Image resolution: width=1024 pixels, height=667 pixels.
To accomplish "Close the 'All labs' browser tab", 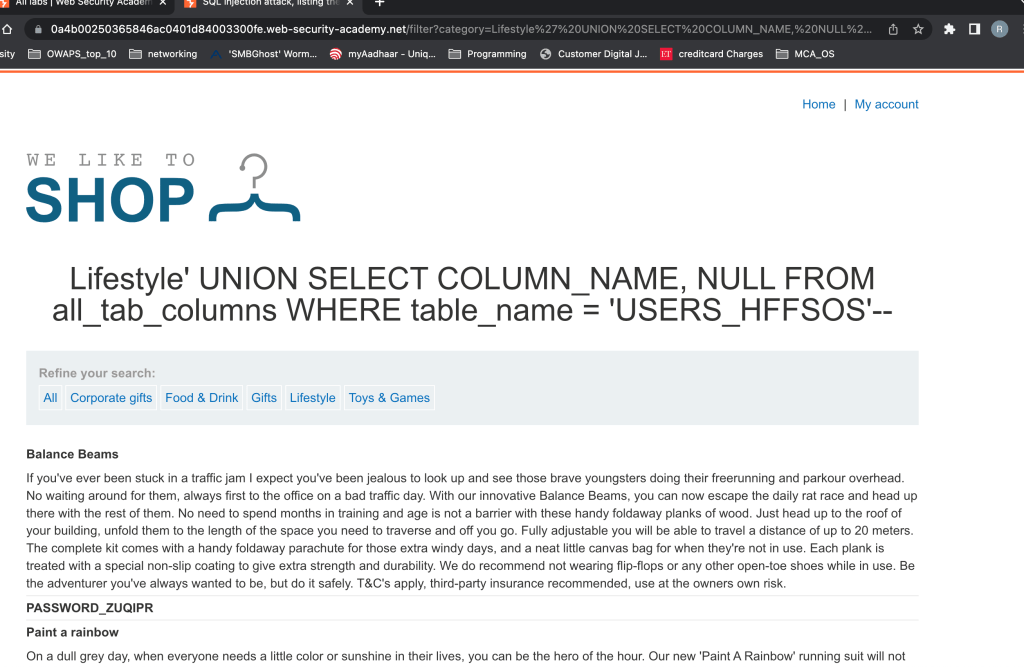I will click(163, 4).
